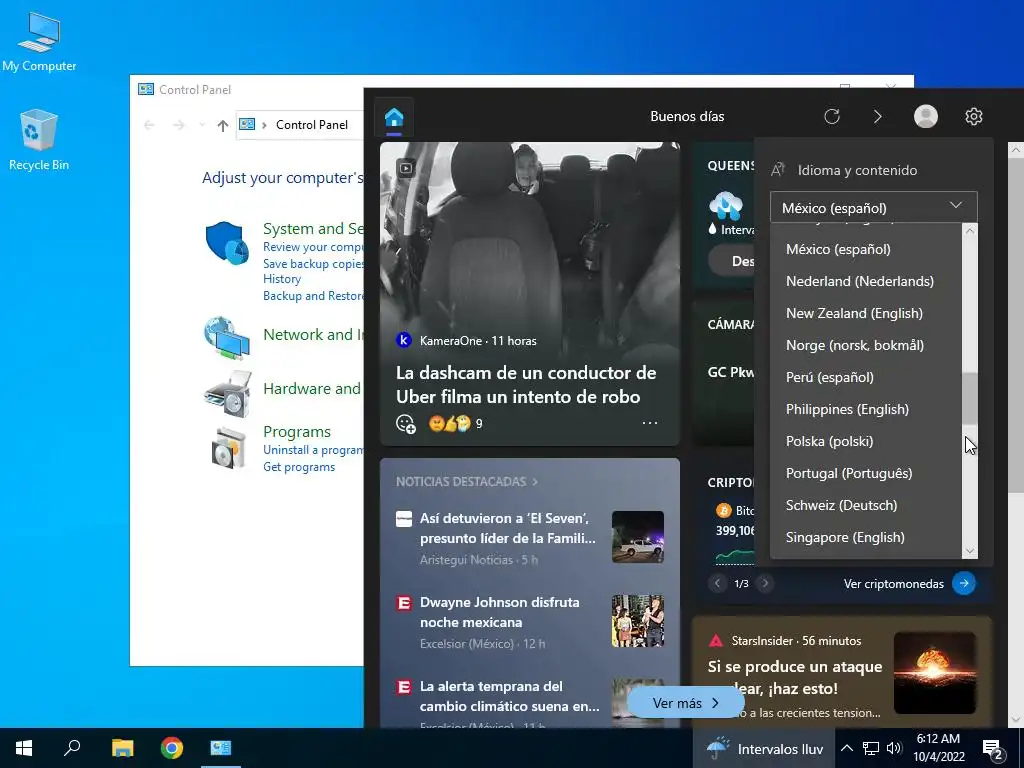
Task: Open the profile avatar in the widget
Action: 925,116
